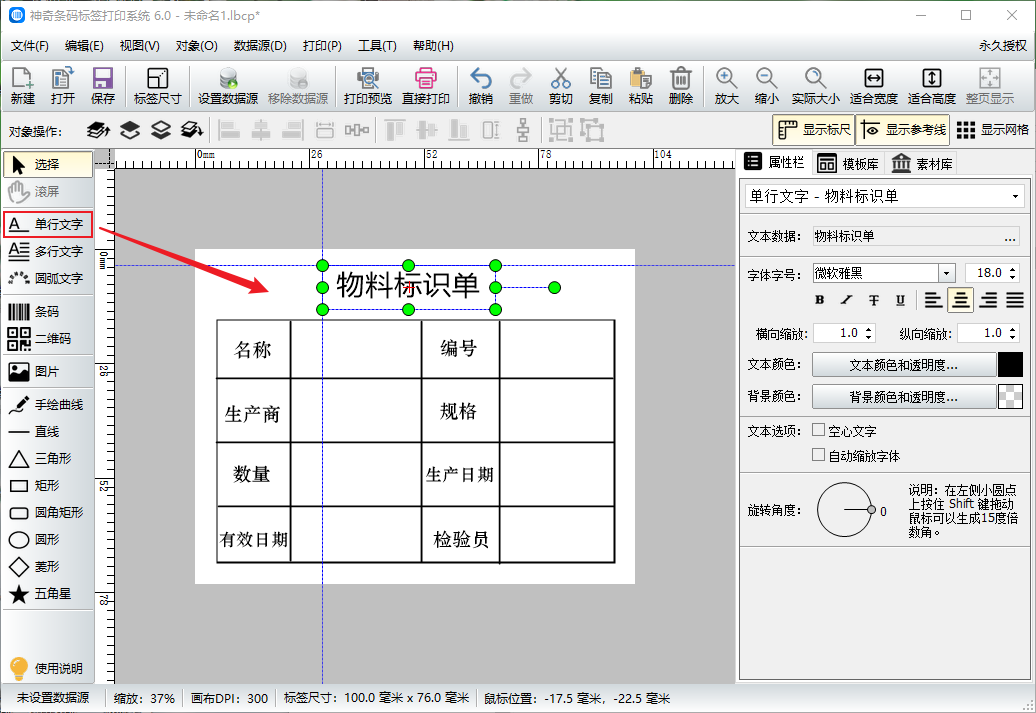Image resolution: width=1036 pixels, height=713 pixels.
Task: Open the 文件(F) menu
Action: click(x=30, y=46)
